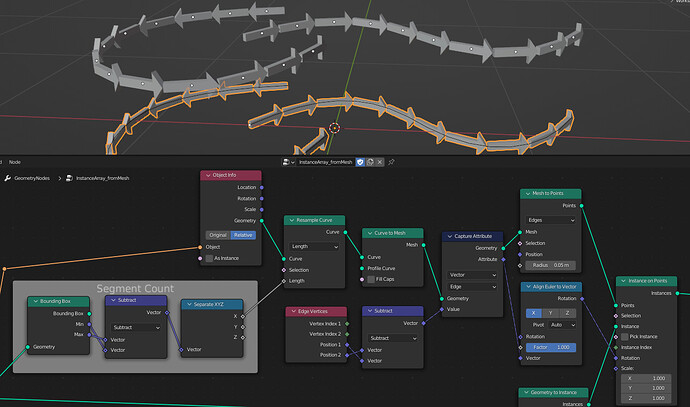Viewport: 690px width, 407px height.
Task: Click the modifier wrench icon in breadcrumb
Action: [x=7, y=178]
